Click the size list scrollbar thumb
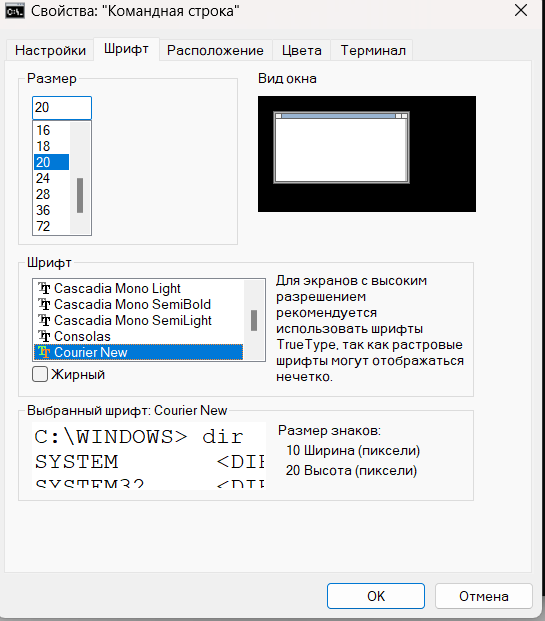Image resolution: width=545 pixels, height=621 pixels. (x=80, y=195)
